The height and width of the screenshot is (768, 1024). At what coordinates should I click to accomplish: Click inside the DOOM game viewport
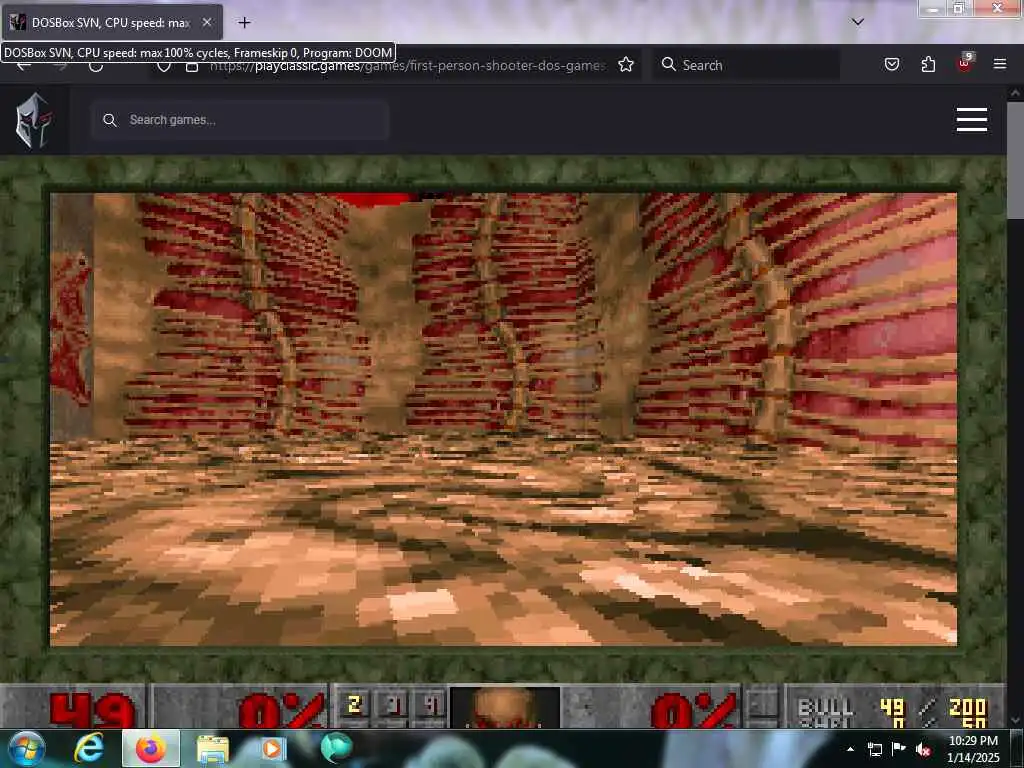tap(504, 419)
